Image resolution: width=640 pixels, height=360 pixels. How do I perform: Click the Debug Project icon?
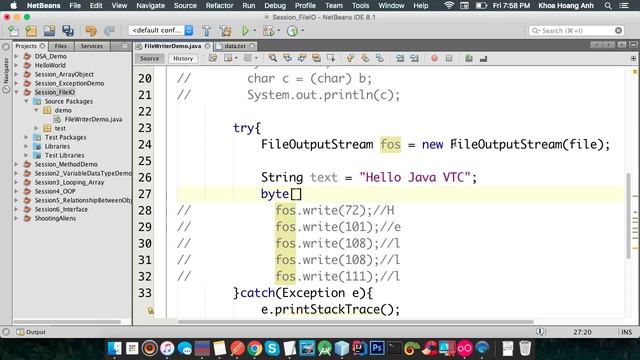point(269,31)
